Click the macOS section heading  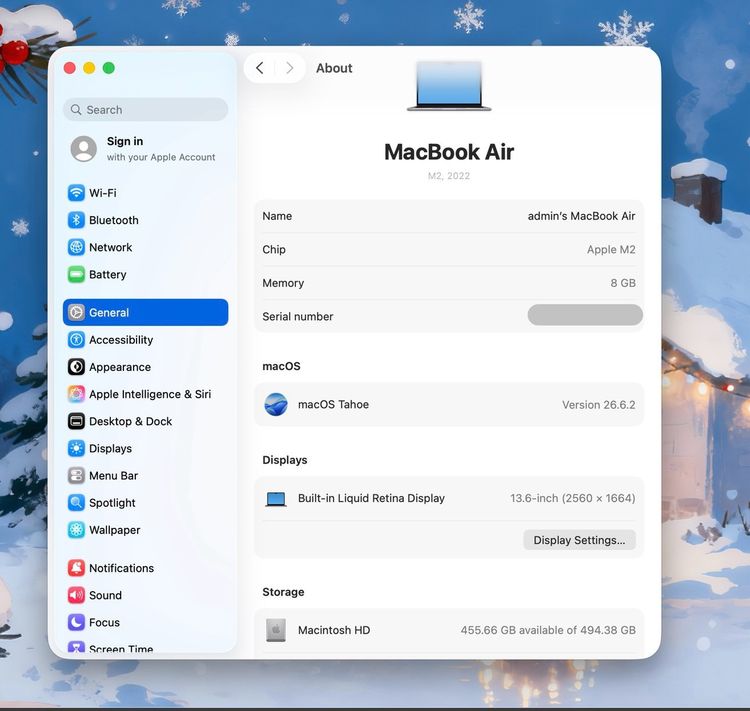(x=281, y=367)
